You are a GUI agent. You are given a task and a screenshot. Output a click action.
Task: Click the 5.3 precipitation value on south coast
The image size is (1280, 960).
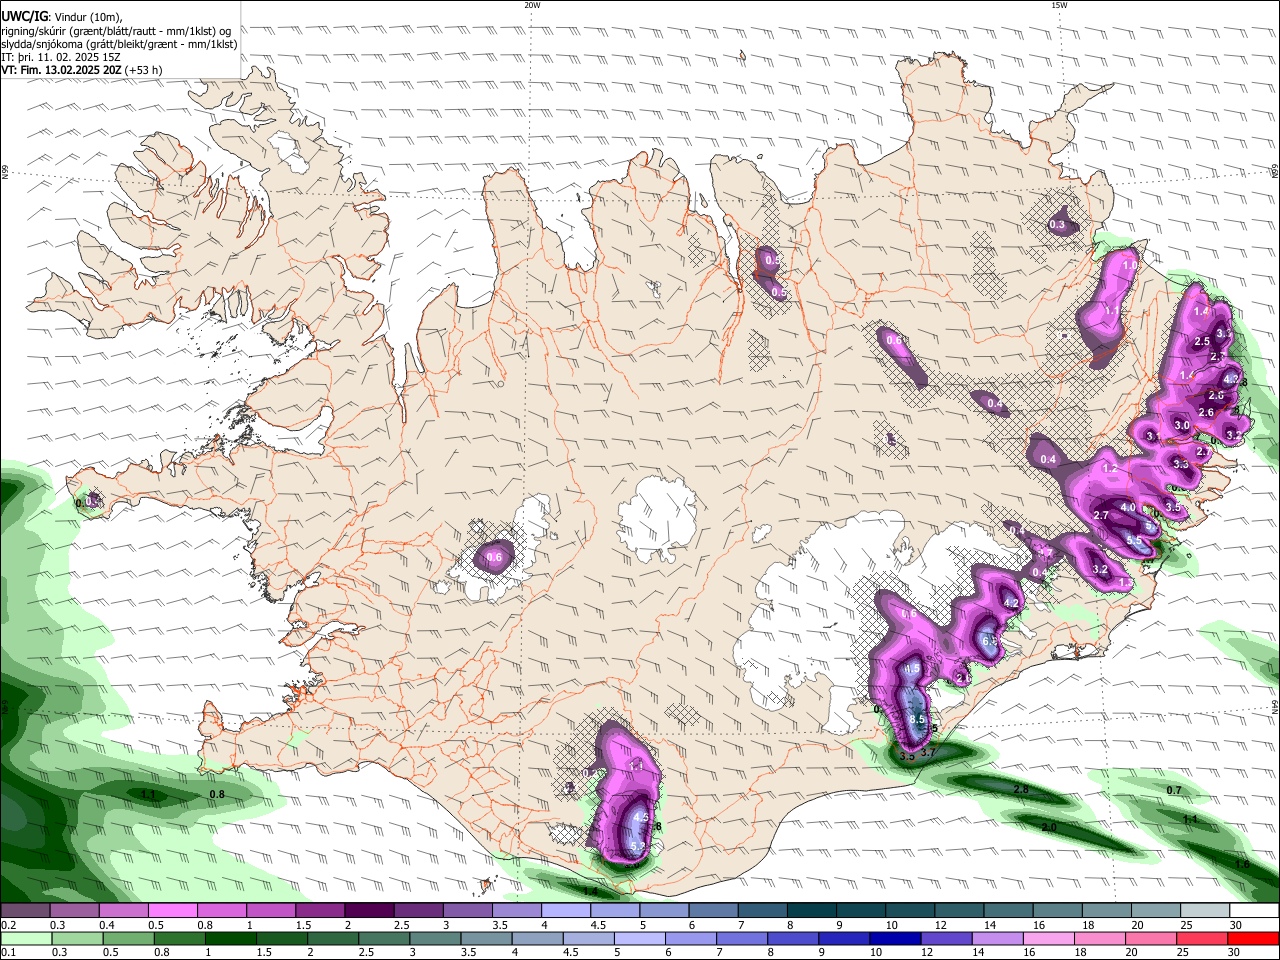639,846
